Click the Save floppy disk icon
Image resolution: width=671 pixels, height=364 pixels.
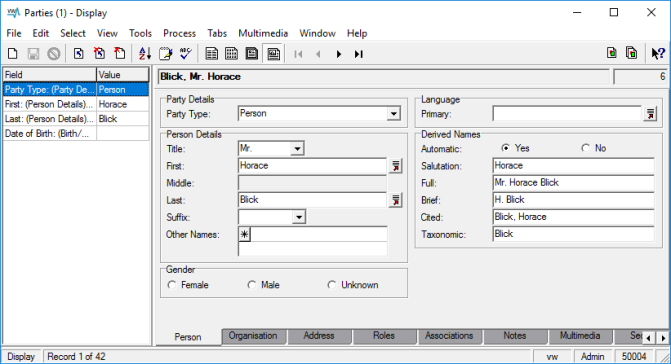33,54
